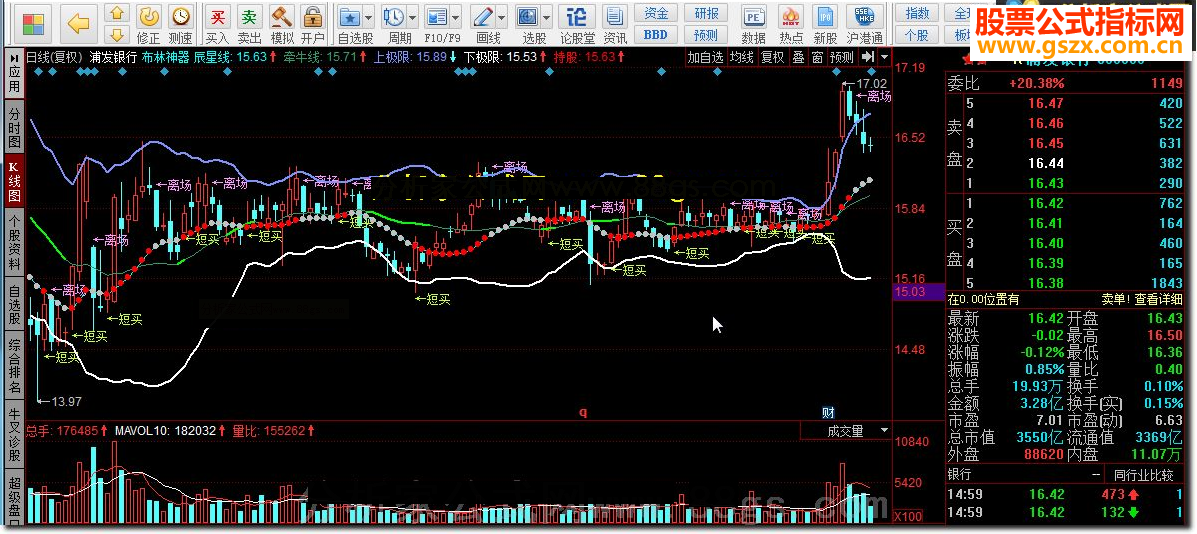
Task: Click the purple 15.03 price marker
Action: pyautogui.click(x=911, y=291)
